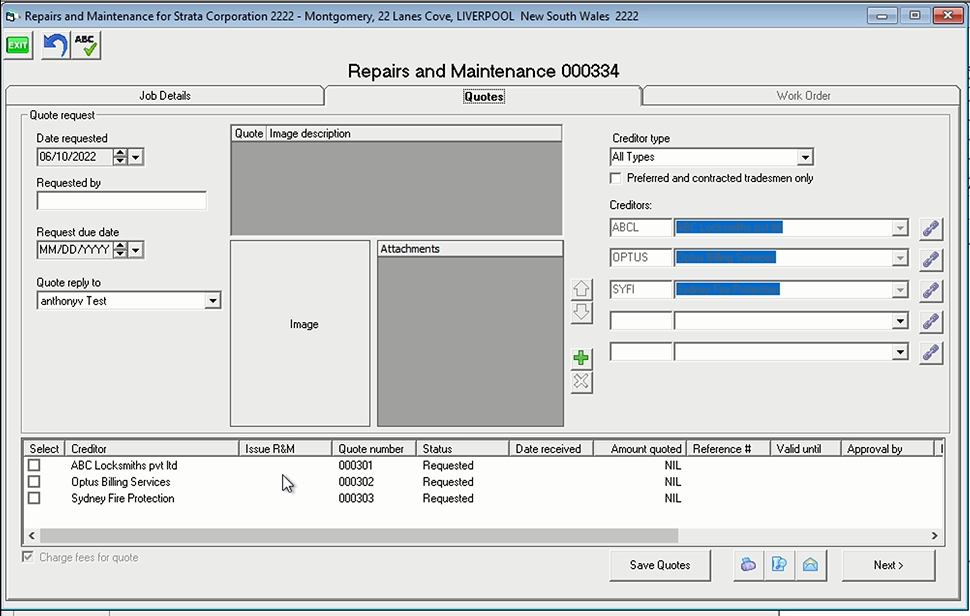Click the Request due date spinner arrows

(x=120, y=250)
